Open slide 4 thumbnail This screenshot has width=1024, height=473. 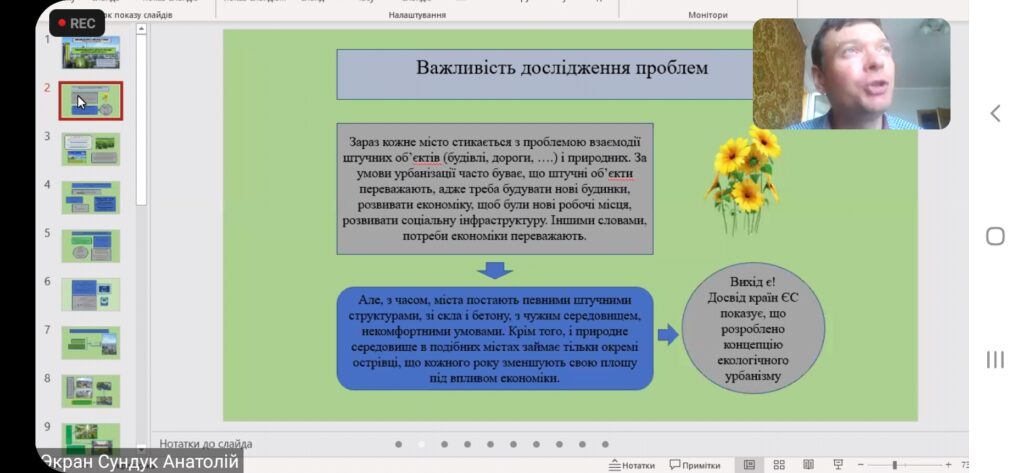[x=91, y=198]
